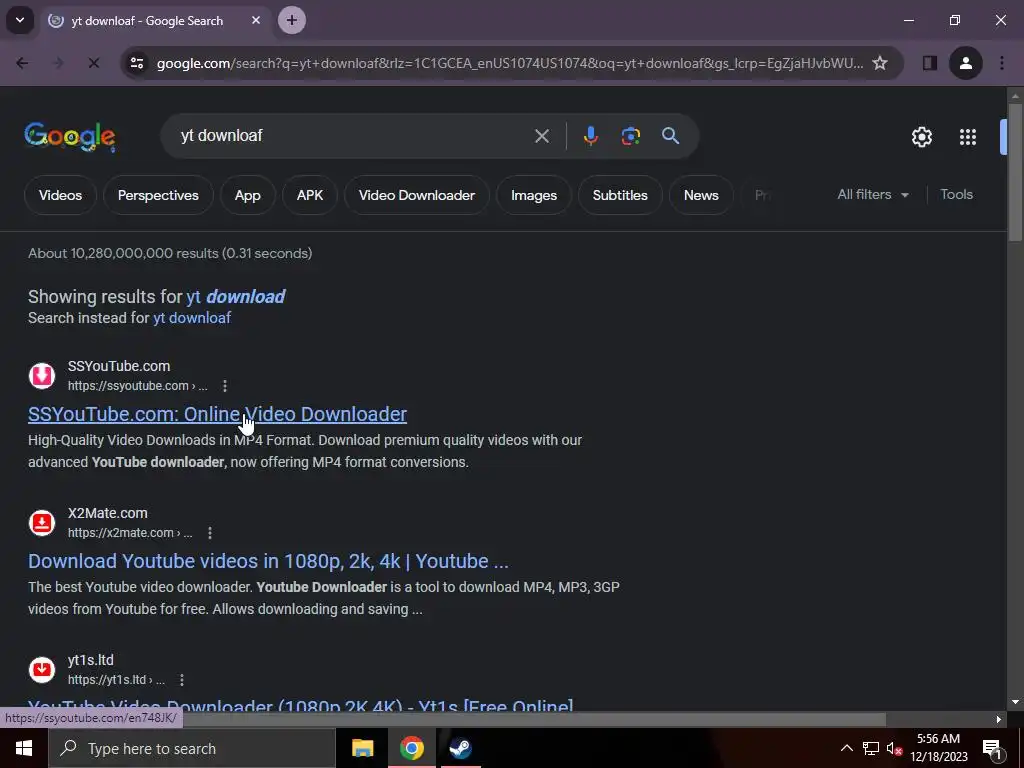1024x768 pixels.
Task: Bookmark this page with the star
Action: [880, 63]
